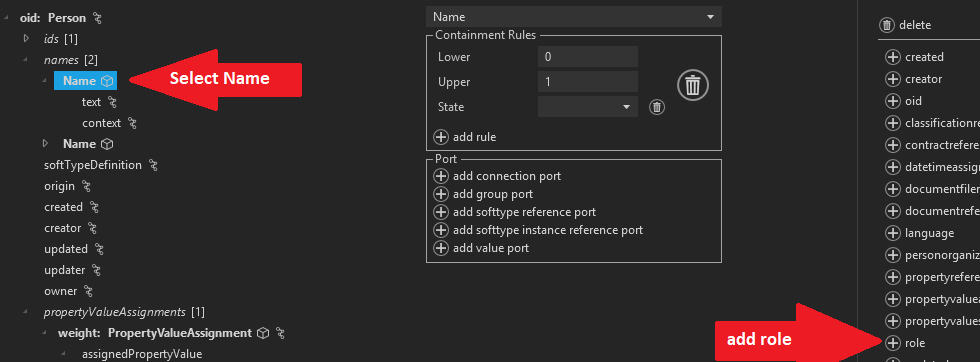Viewport: 980px width, 362px height.
Task: Click the plus icon beside language
Action: tap(893, 233)
